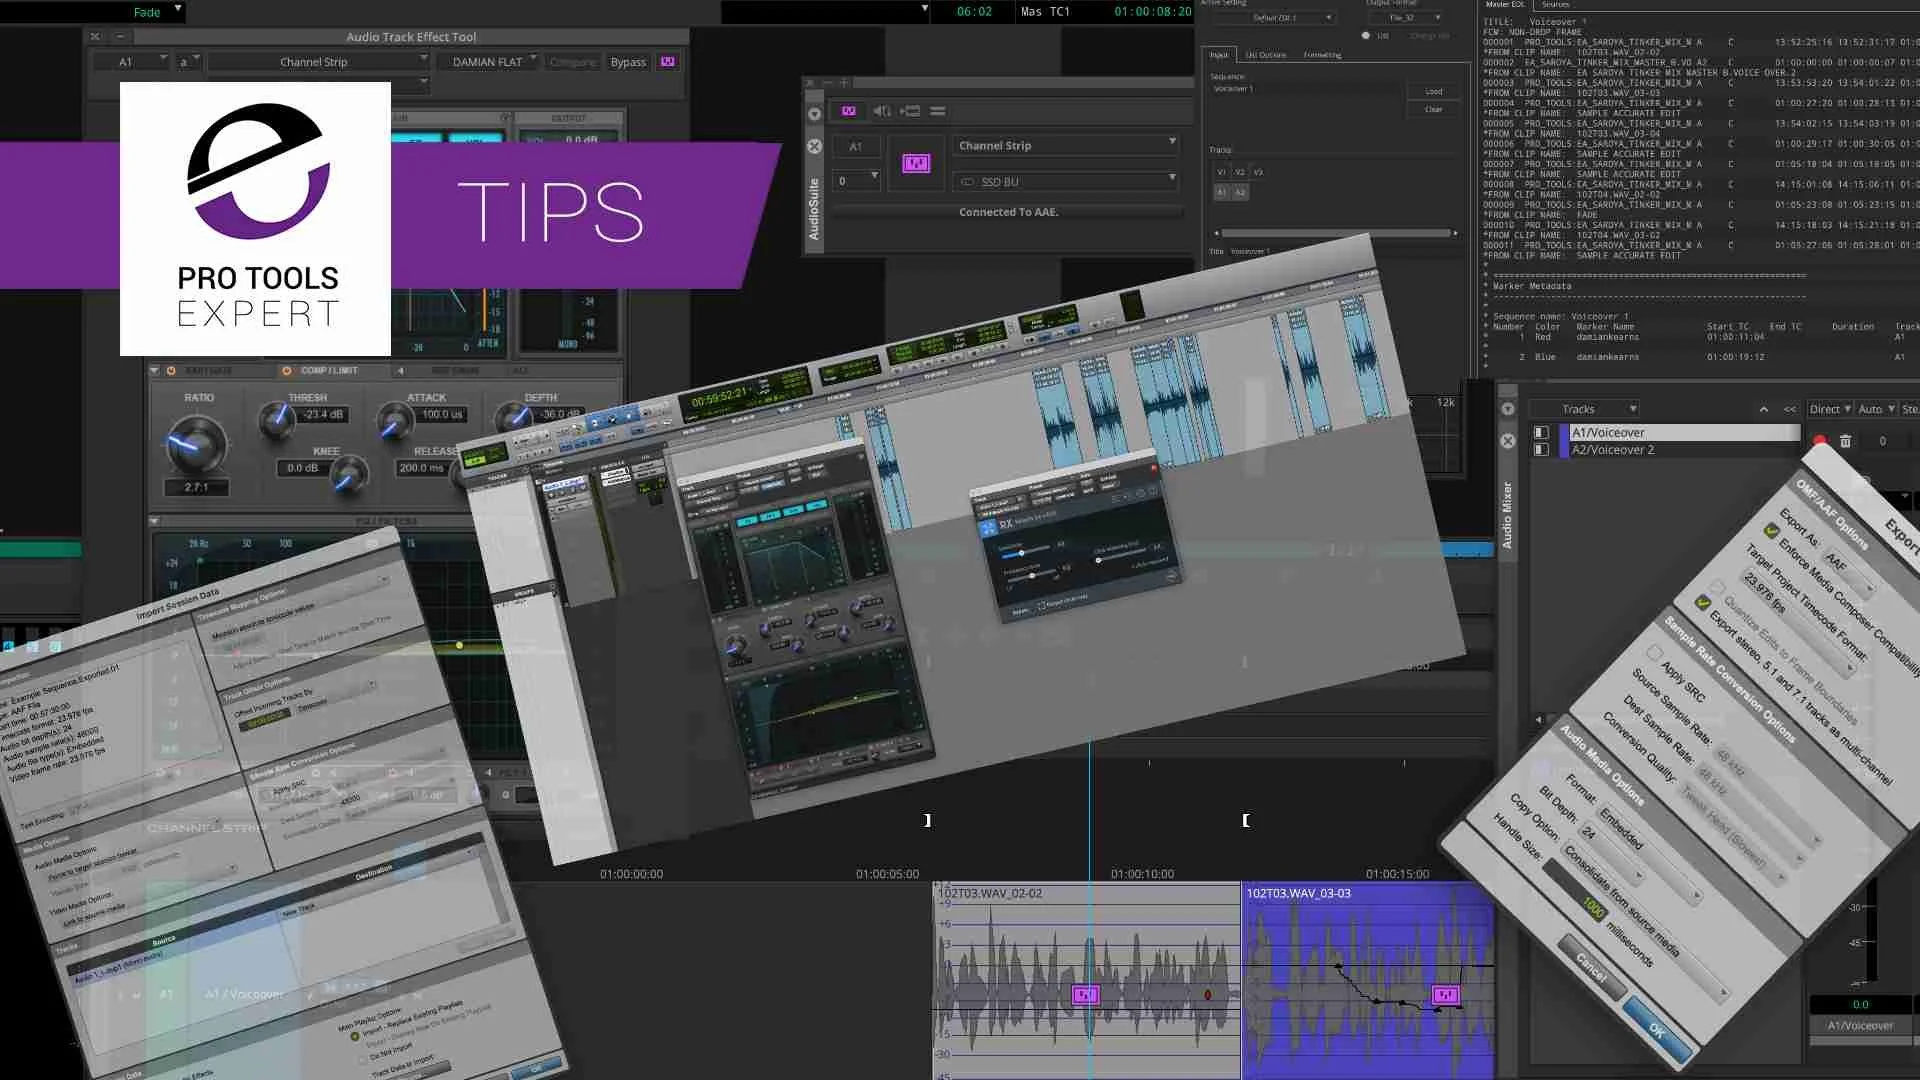Viewport: 1920px width, 1080px height.
Task: Toggle the A1/Voiceover track display checkbox
Action: pyautogui.click(x=1541, y=433)
